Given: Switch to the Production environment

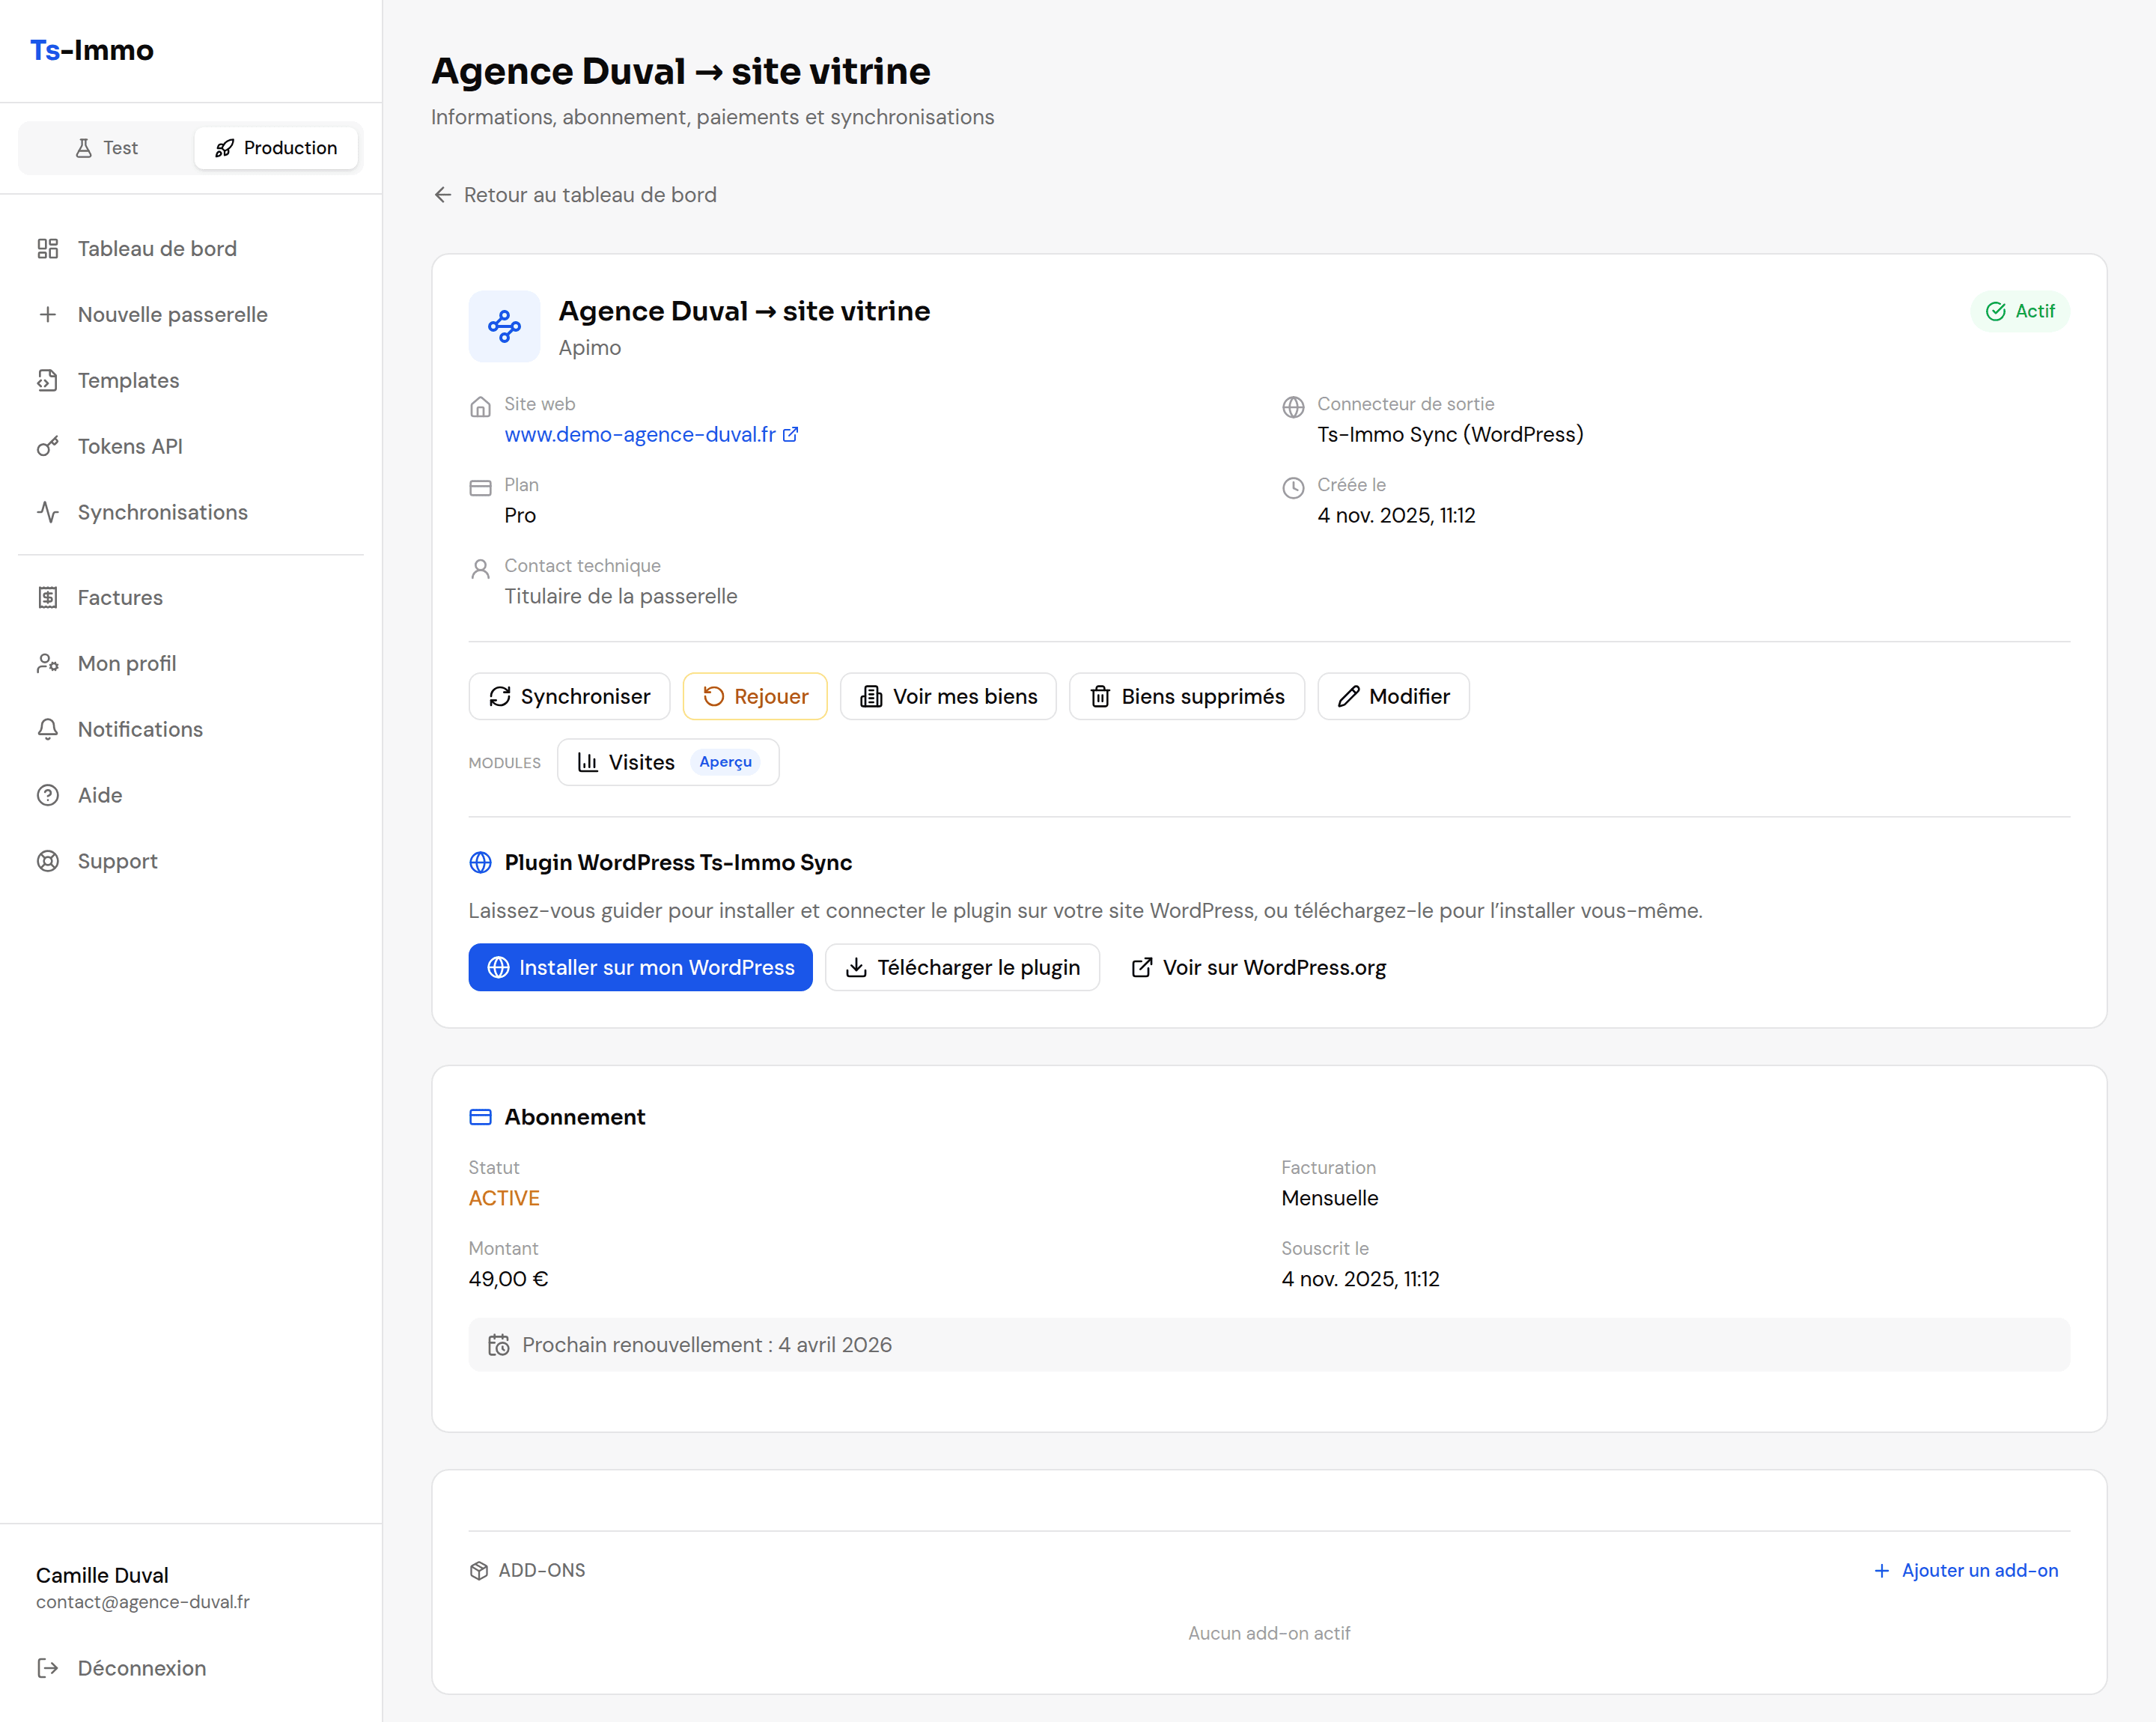Looking at the screenshot, I should [276, 148].
